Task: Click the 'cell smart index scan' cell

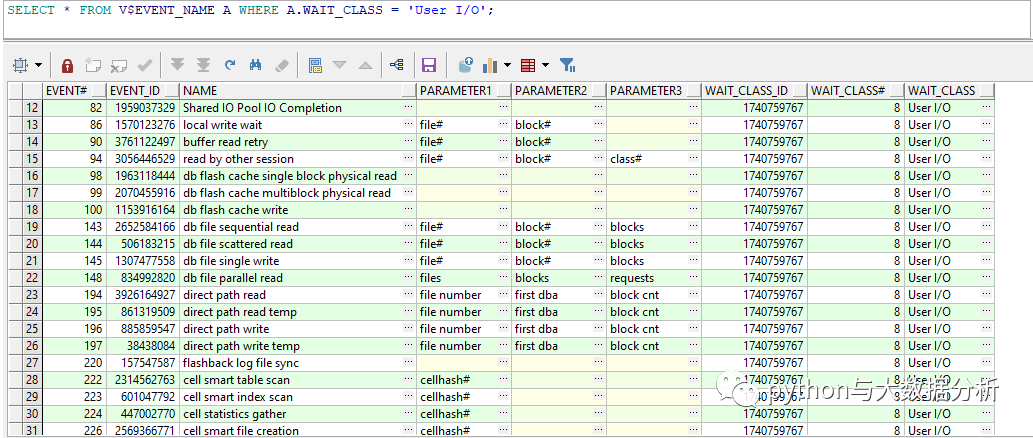Action: pos(298,397)
